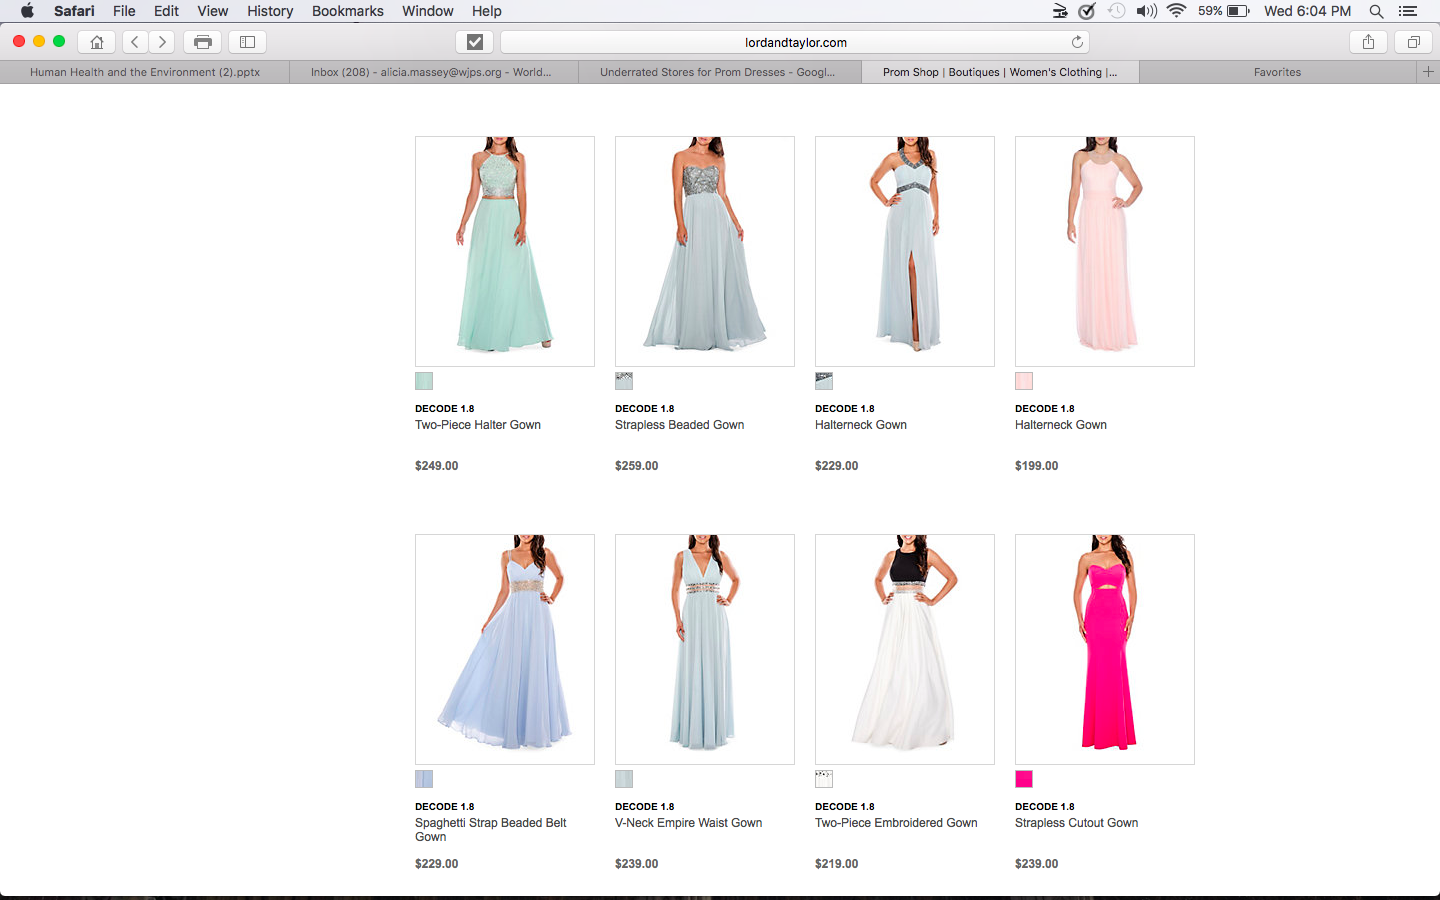1440x900 pixels.
Task: Click the lordandtaylor.com address field
Action: (795, 42)
